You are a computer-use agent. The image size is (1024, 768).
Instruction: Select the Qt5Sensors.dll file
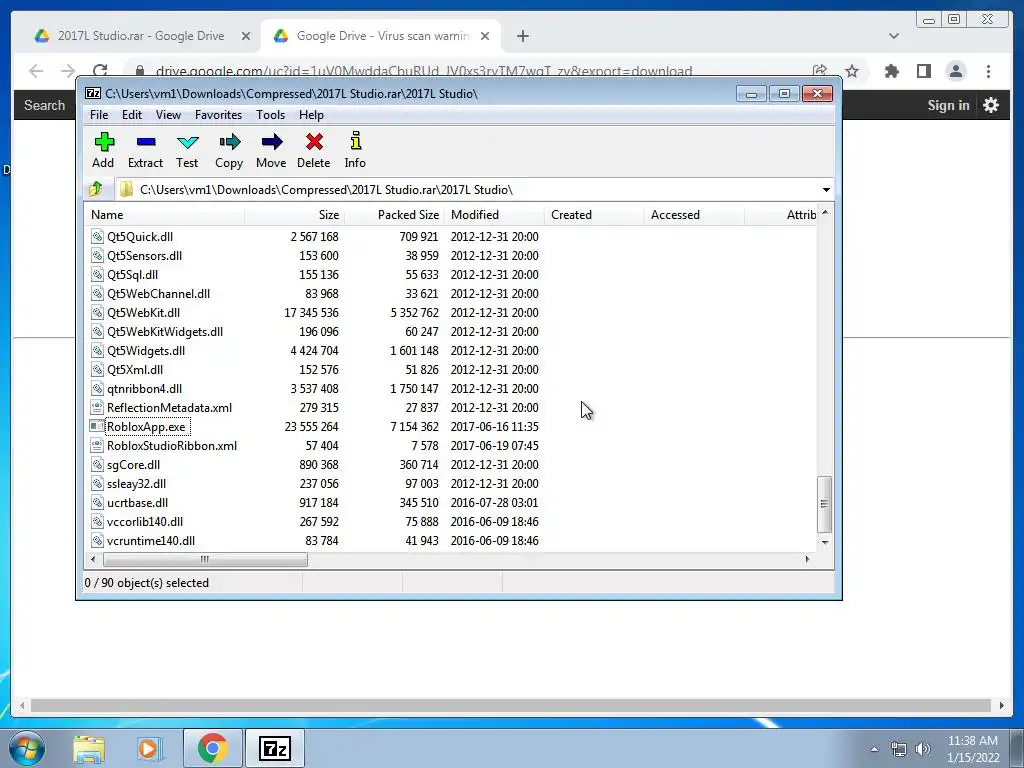pyautogui.click(x=144, y=256)
